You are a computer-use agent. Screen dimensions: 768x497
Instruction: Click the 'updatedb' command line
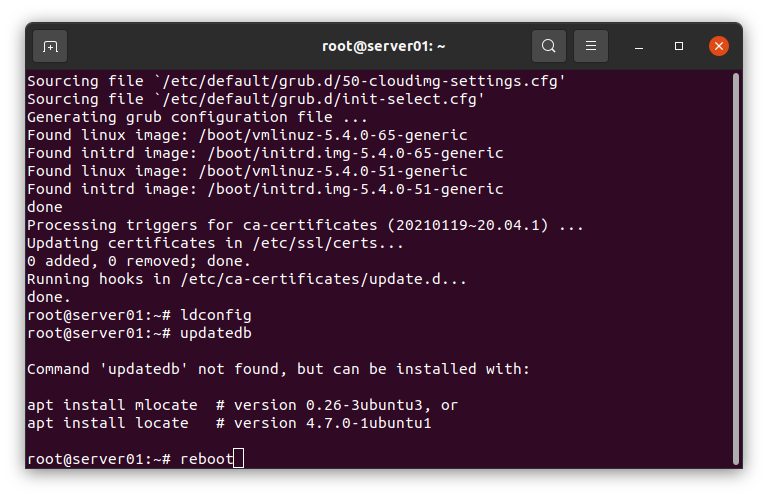coord(139,333)
